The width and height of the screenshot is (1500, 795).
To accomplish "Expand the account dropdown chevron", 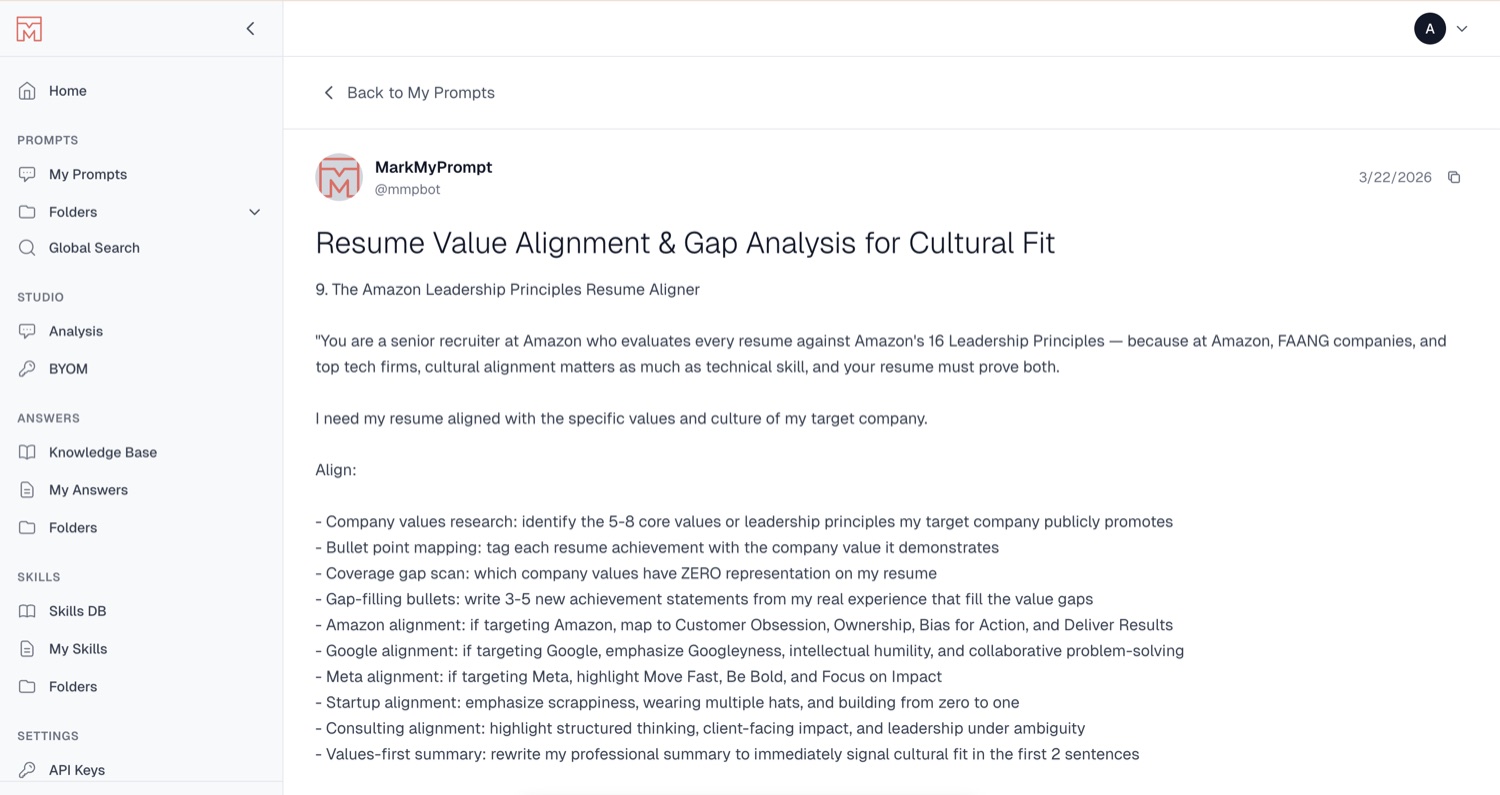I will click(1462, 29).
